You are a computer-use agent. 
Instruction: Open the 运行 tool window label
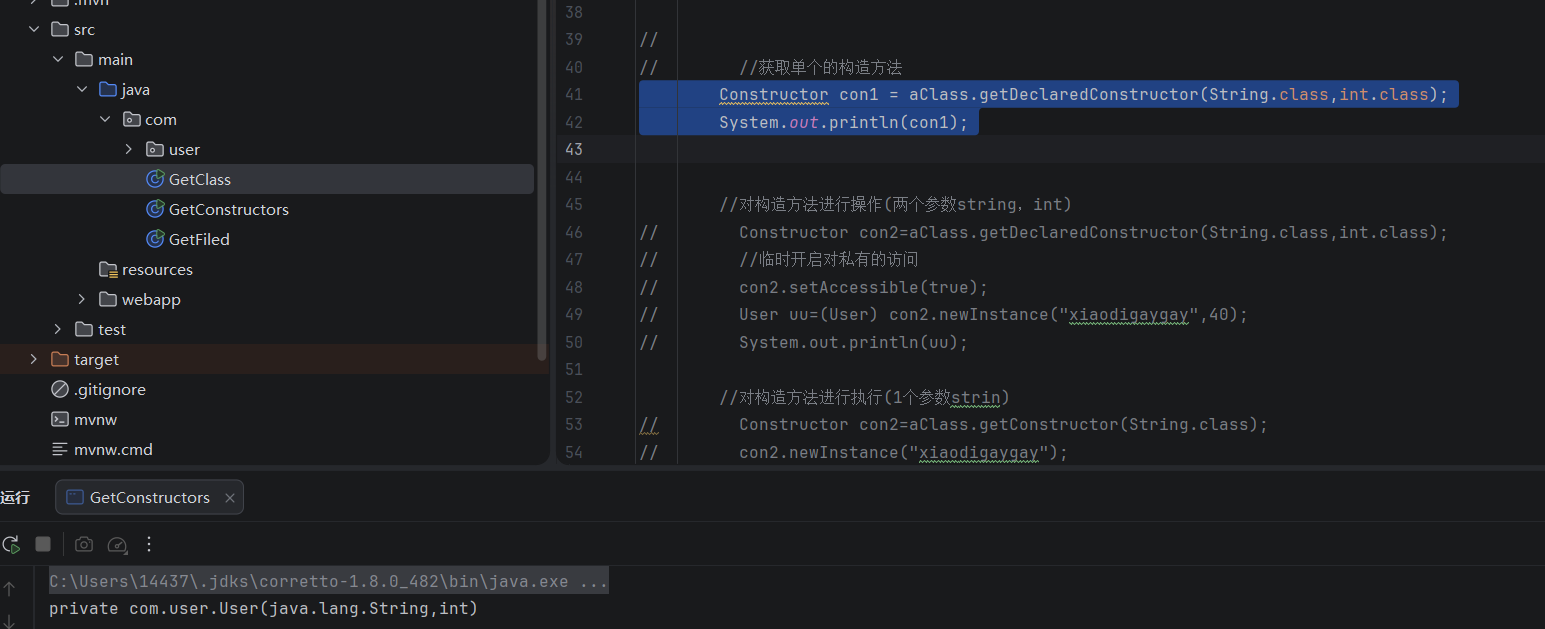(x=15, y=498)
